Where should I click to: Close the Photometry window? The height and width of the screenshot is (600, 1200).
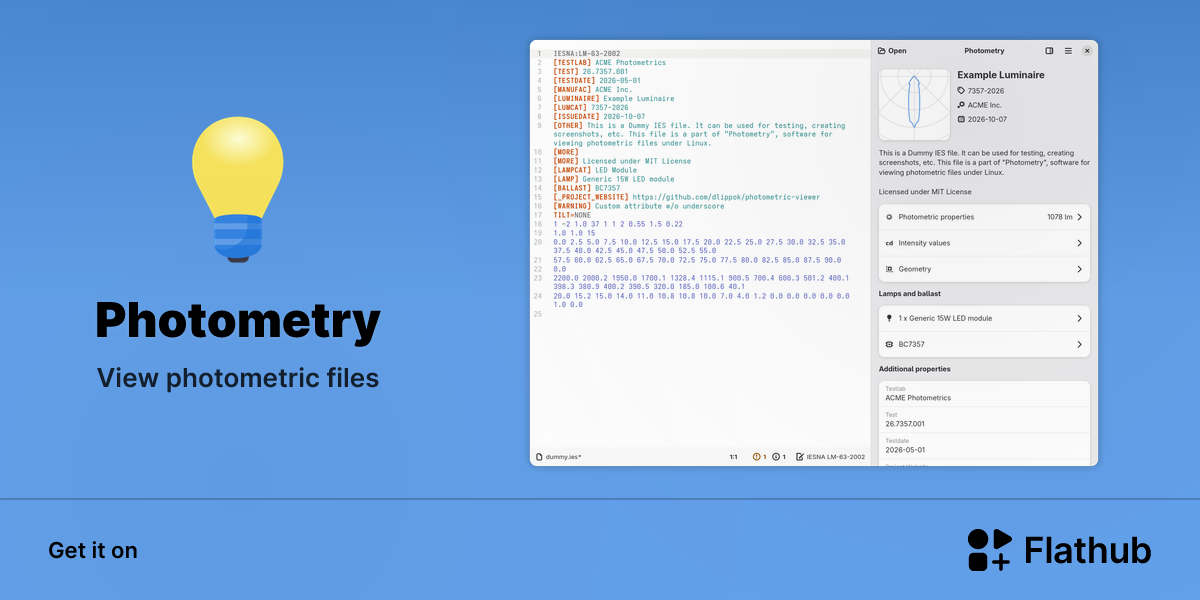(x=1087, y=51)
